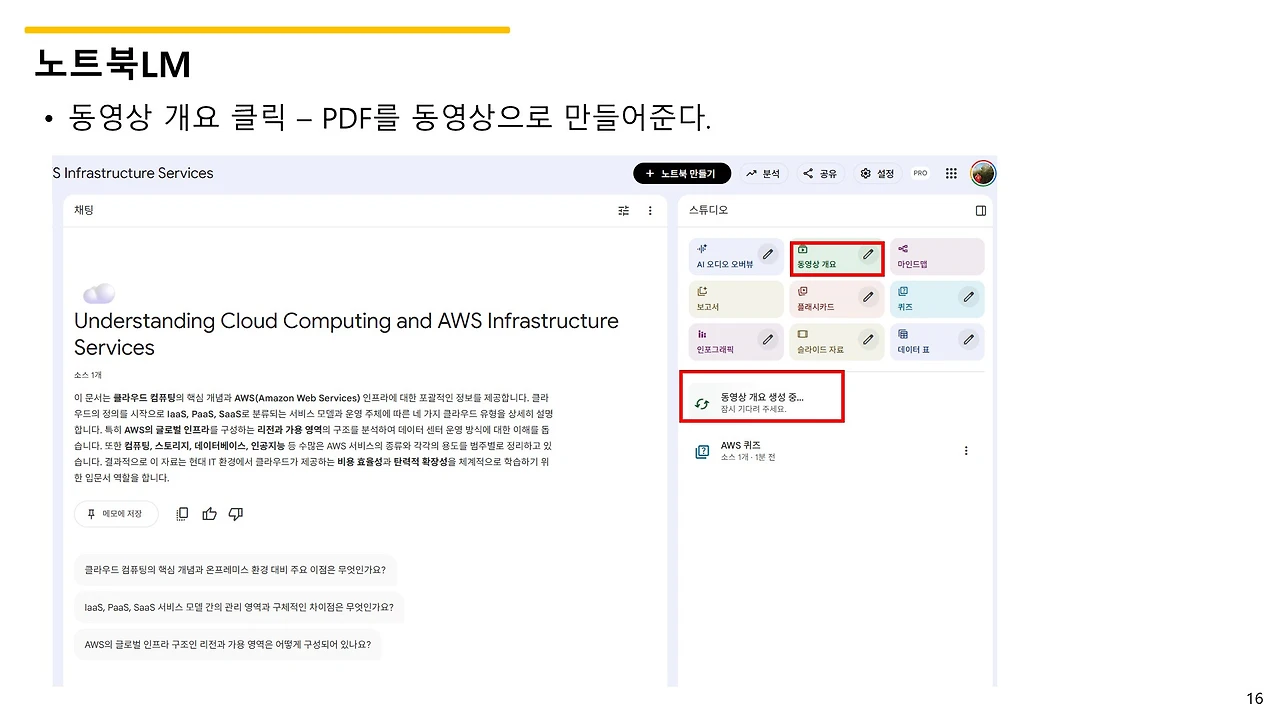Click the chat settings sliders icon
The width and height of the screenshot is (1280, 720).
point(624,211)
